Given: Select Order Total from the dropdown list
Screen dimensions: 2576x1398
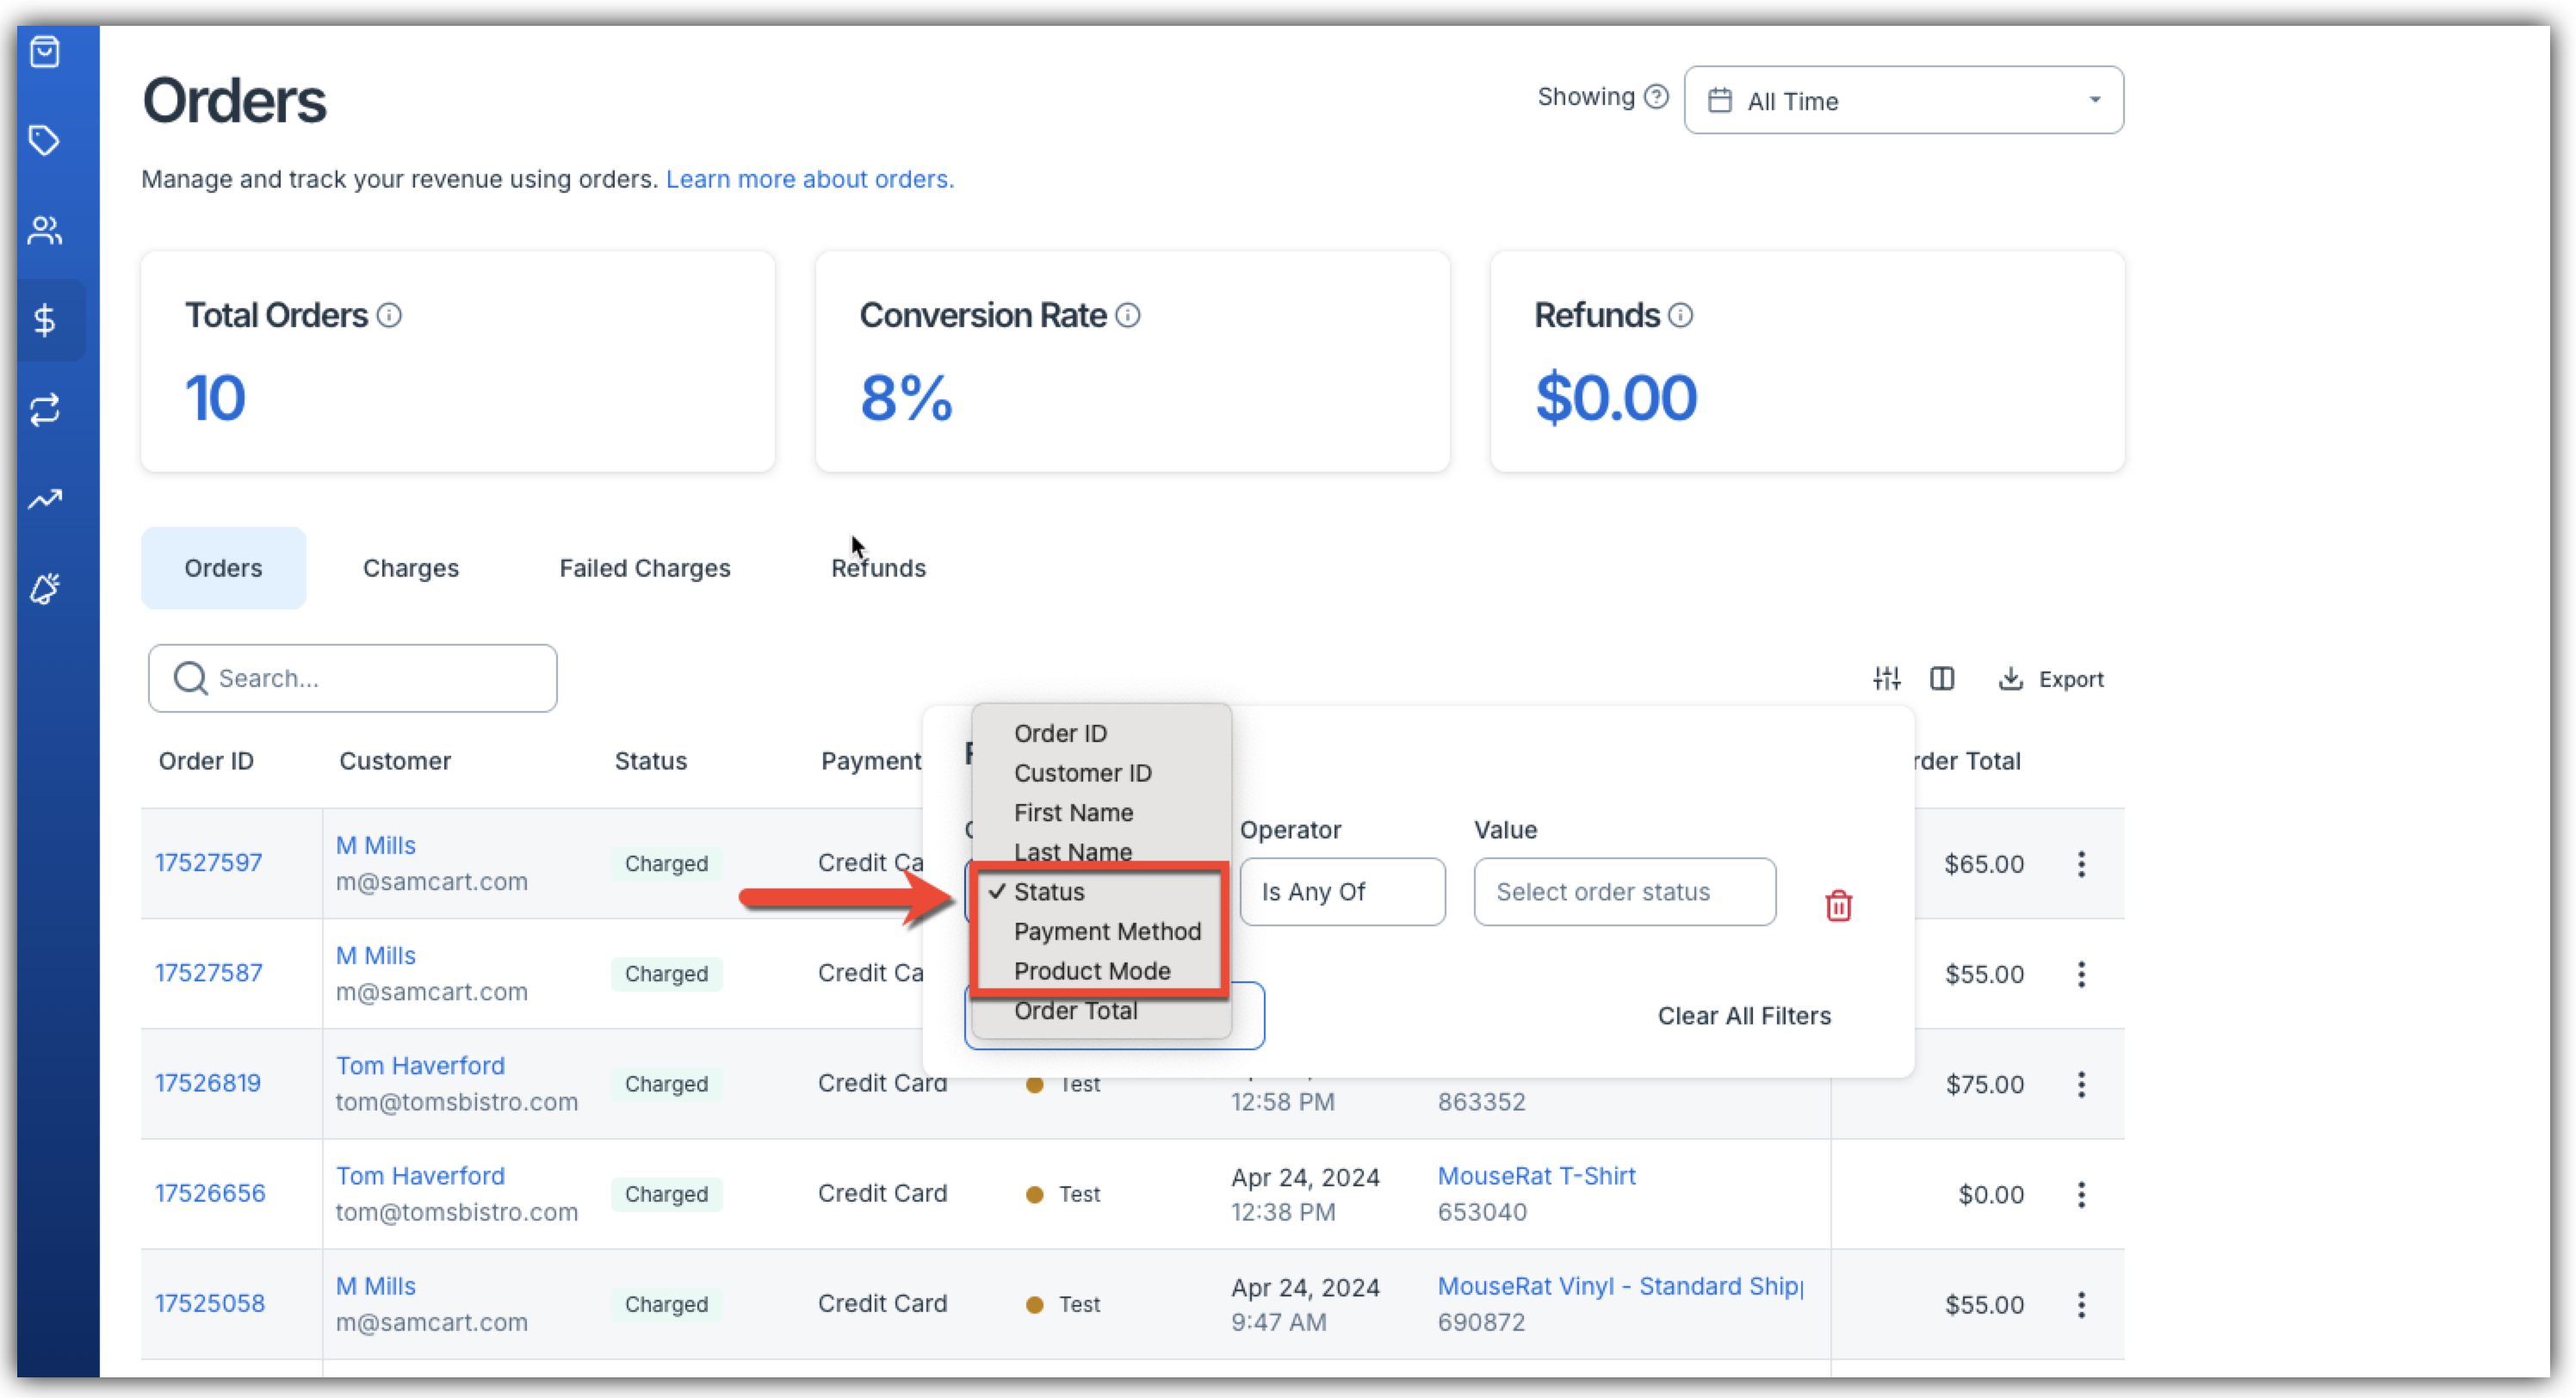Looking at the screenshot, I should click(1075, 1011).
